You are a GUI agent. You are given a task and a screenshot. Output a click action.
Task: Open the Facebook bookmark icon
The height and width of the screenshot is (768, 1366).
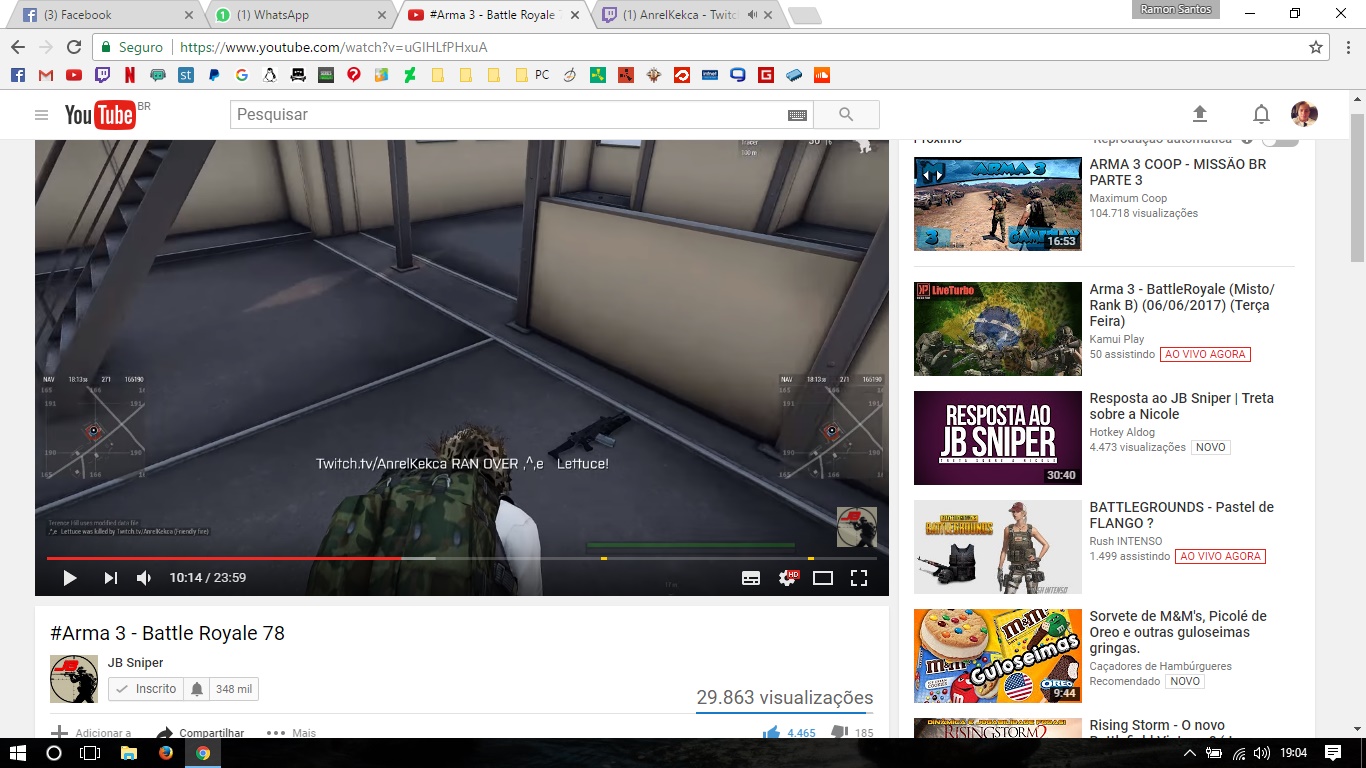click(17, 75)
